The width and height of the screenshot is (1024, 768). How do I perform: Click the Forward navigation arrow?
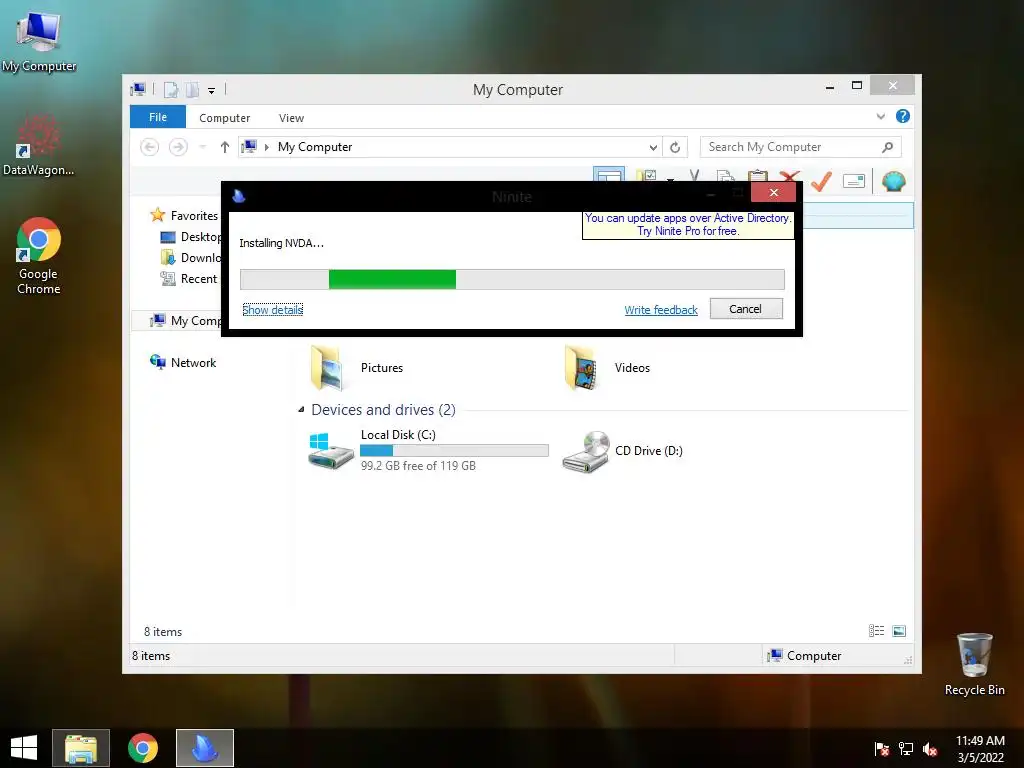click(x=178, y=147)
